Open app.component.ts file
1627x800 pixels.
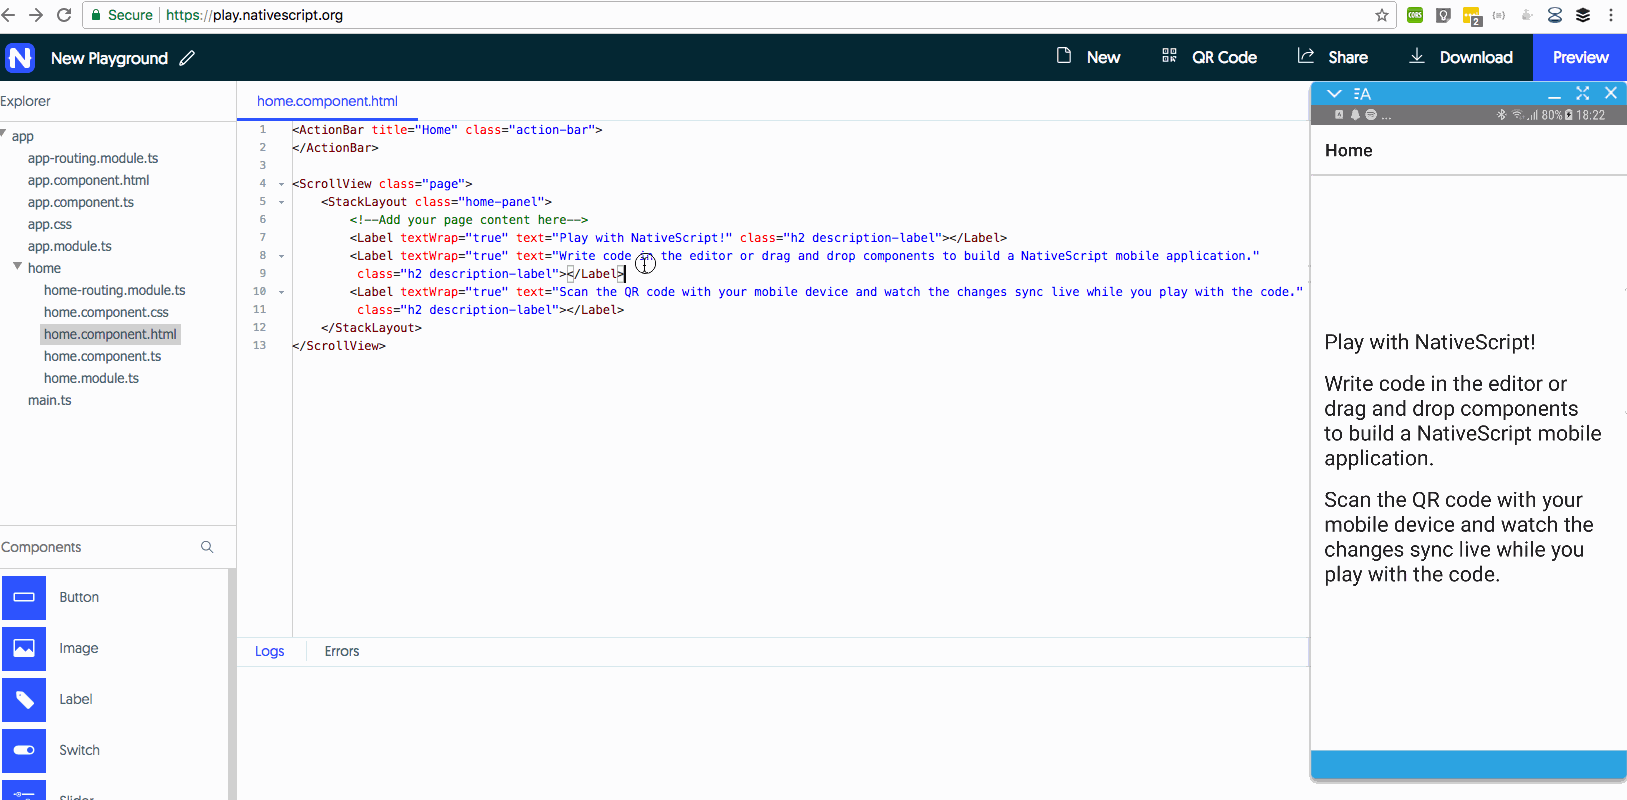tap(81, 202)
